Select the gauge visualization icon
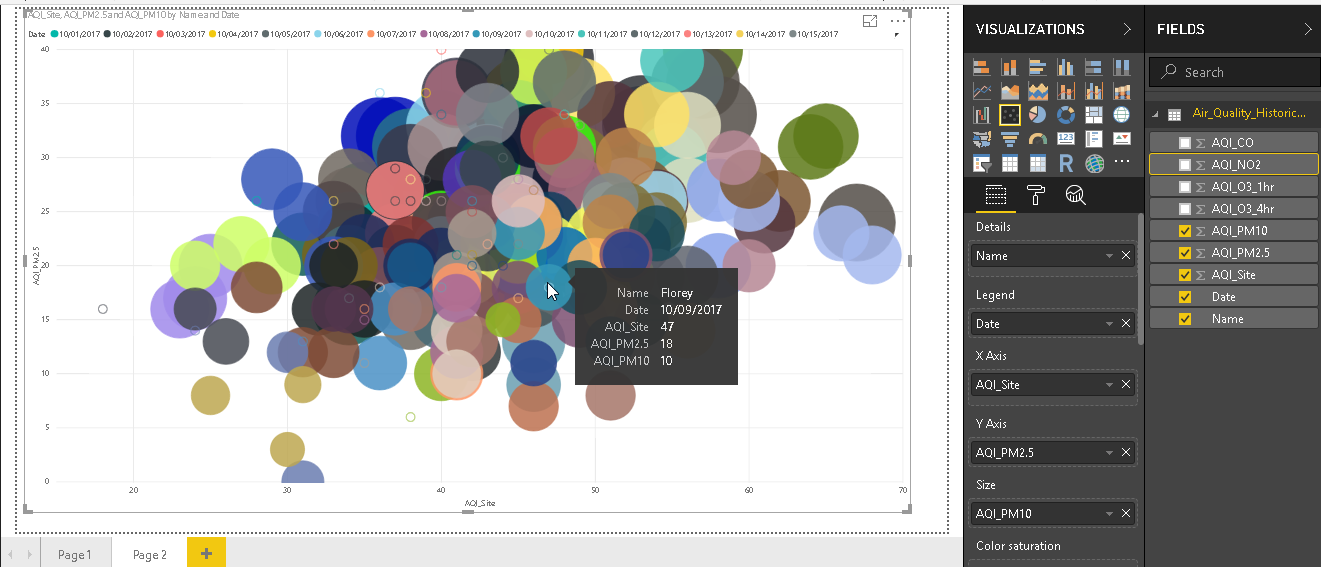1321x567 pixels. point(1038,139)
